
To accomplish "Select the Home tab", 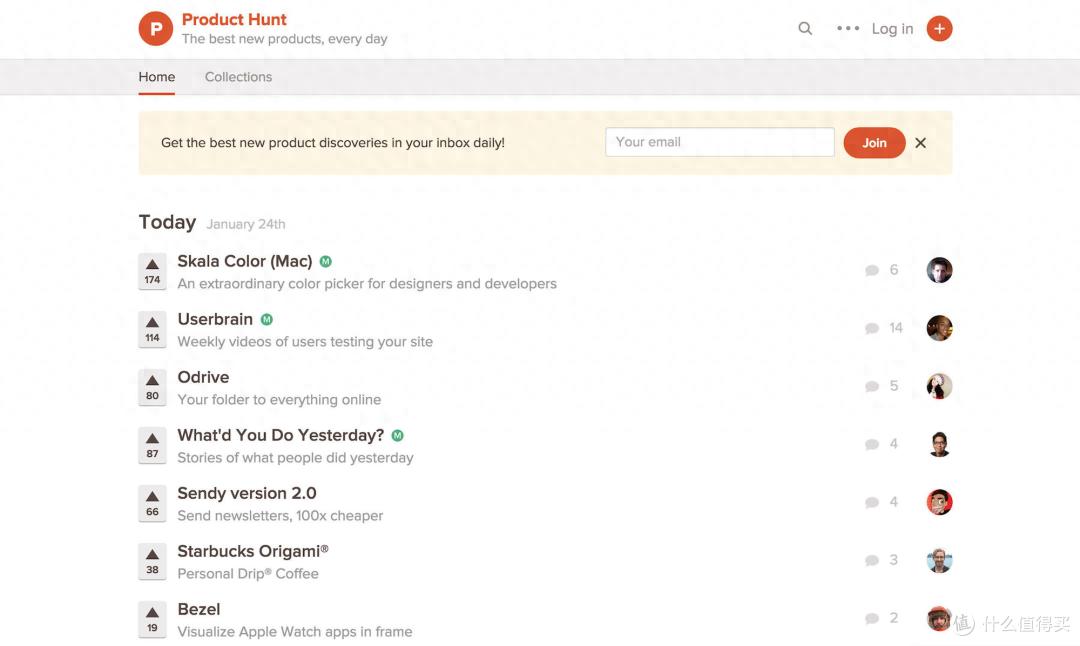I will point(157,77).
